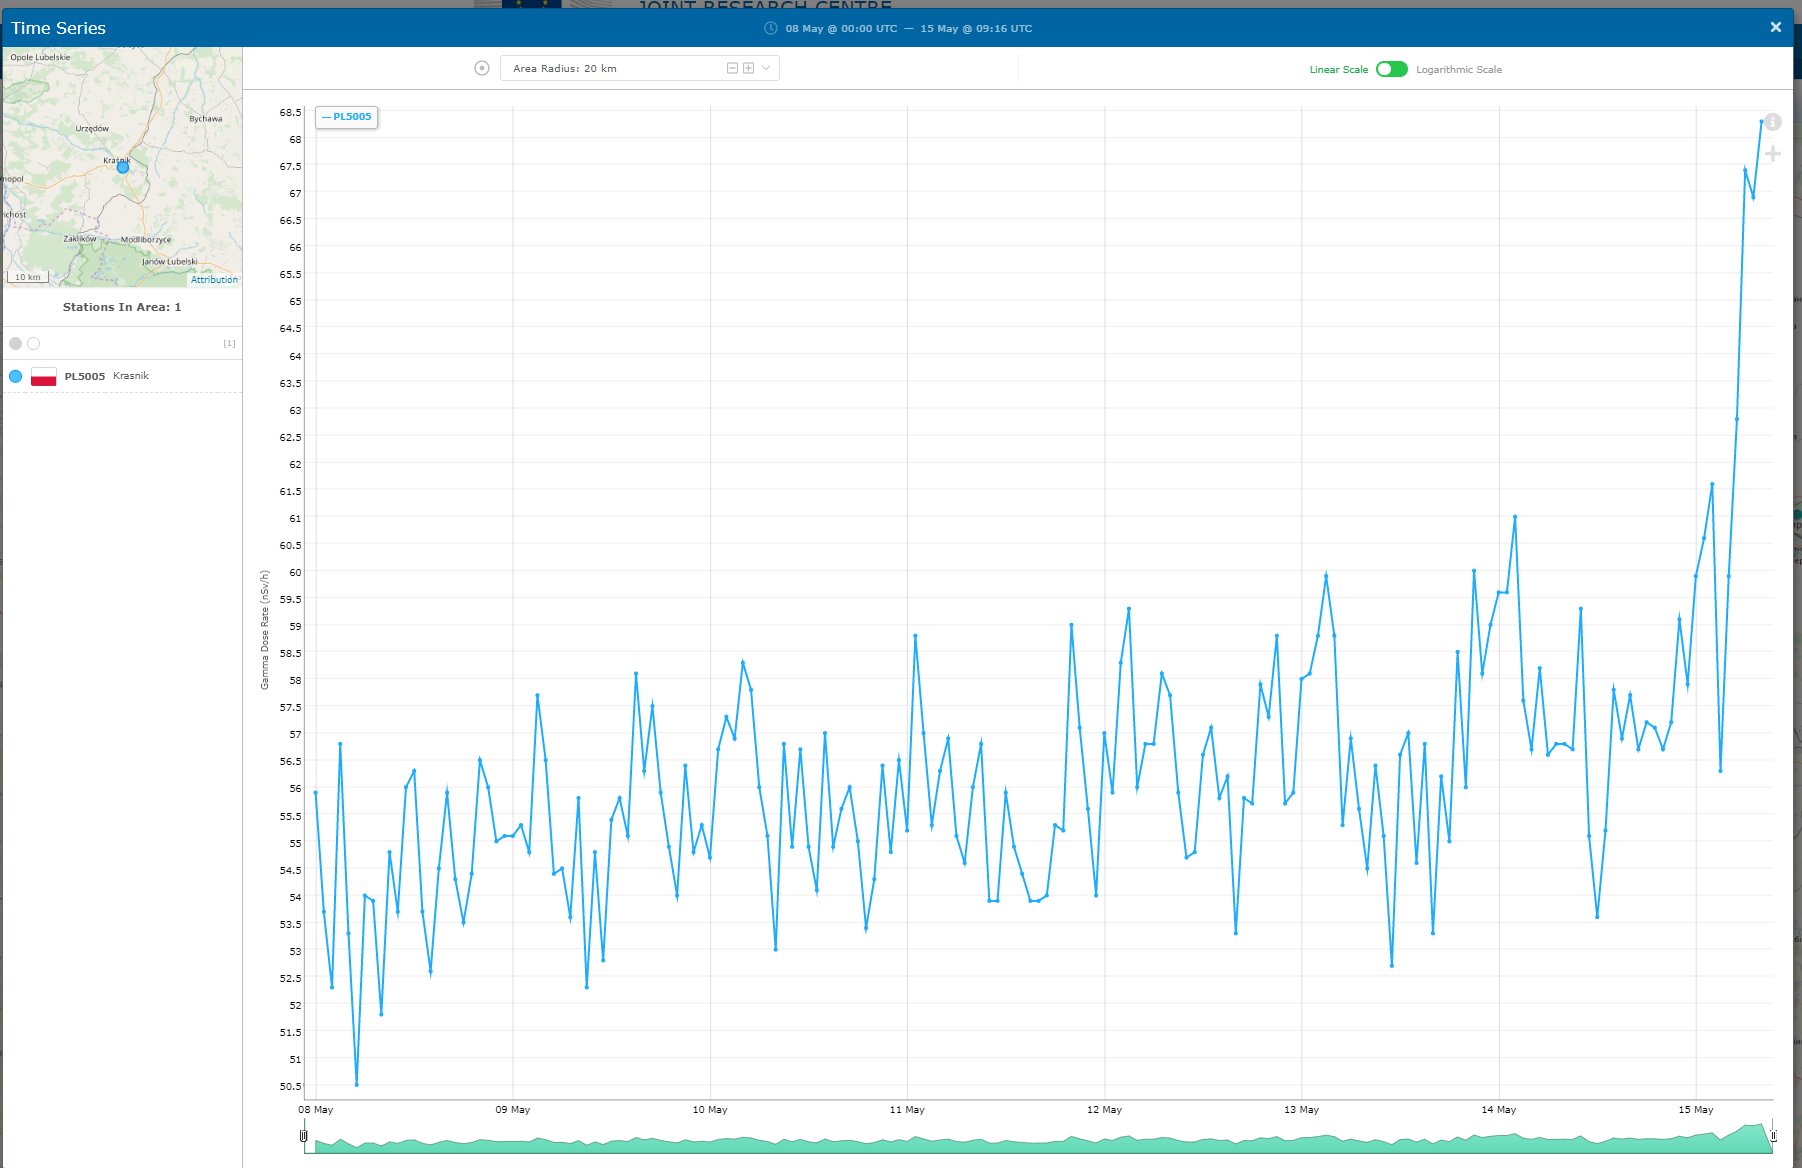Click the grey filled circle above station list
The height and width of the screenshot is (1168, 1802).
(x=15, y=343)
